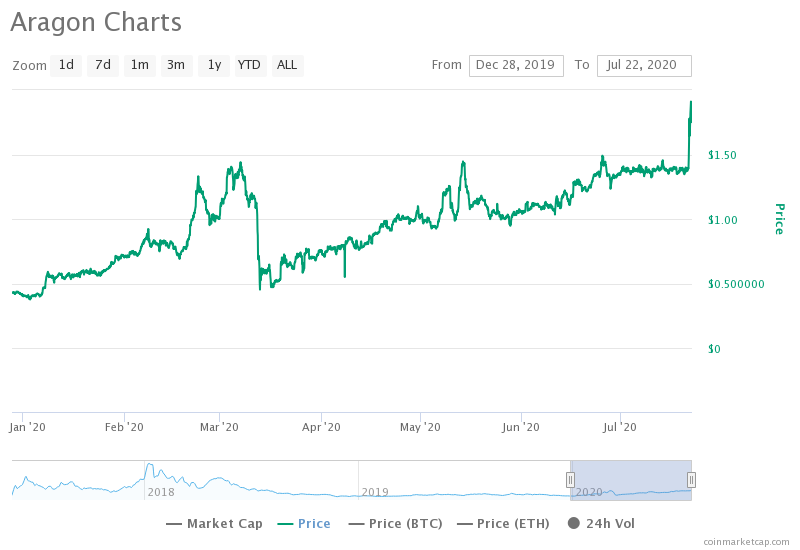
Task: Set zoom range to 1d
Action: point(66,65)
